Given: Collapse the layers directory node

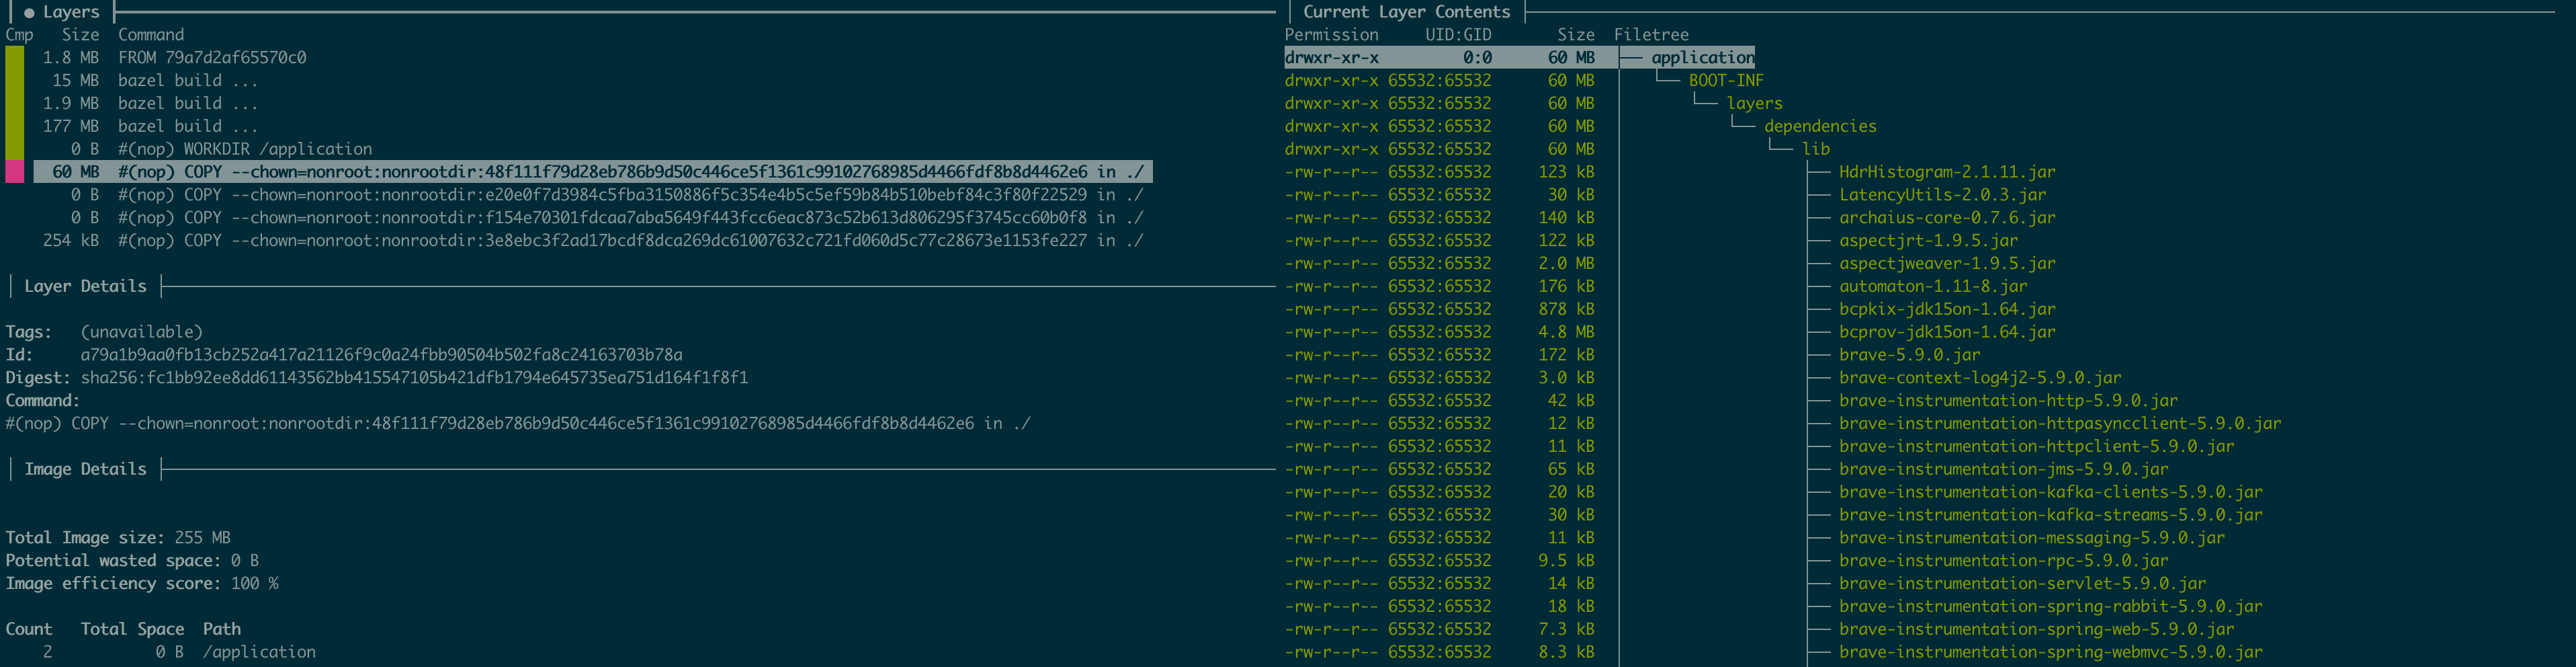Looking at the screenshot, I should click(x=1754, y=103).
